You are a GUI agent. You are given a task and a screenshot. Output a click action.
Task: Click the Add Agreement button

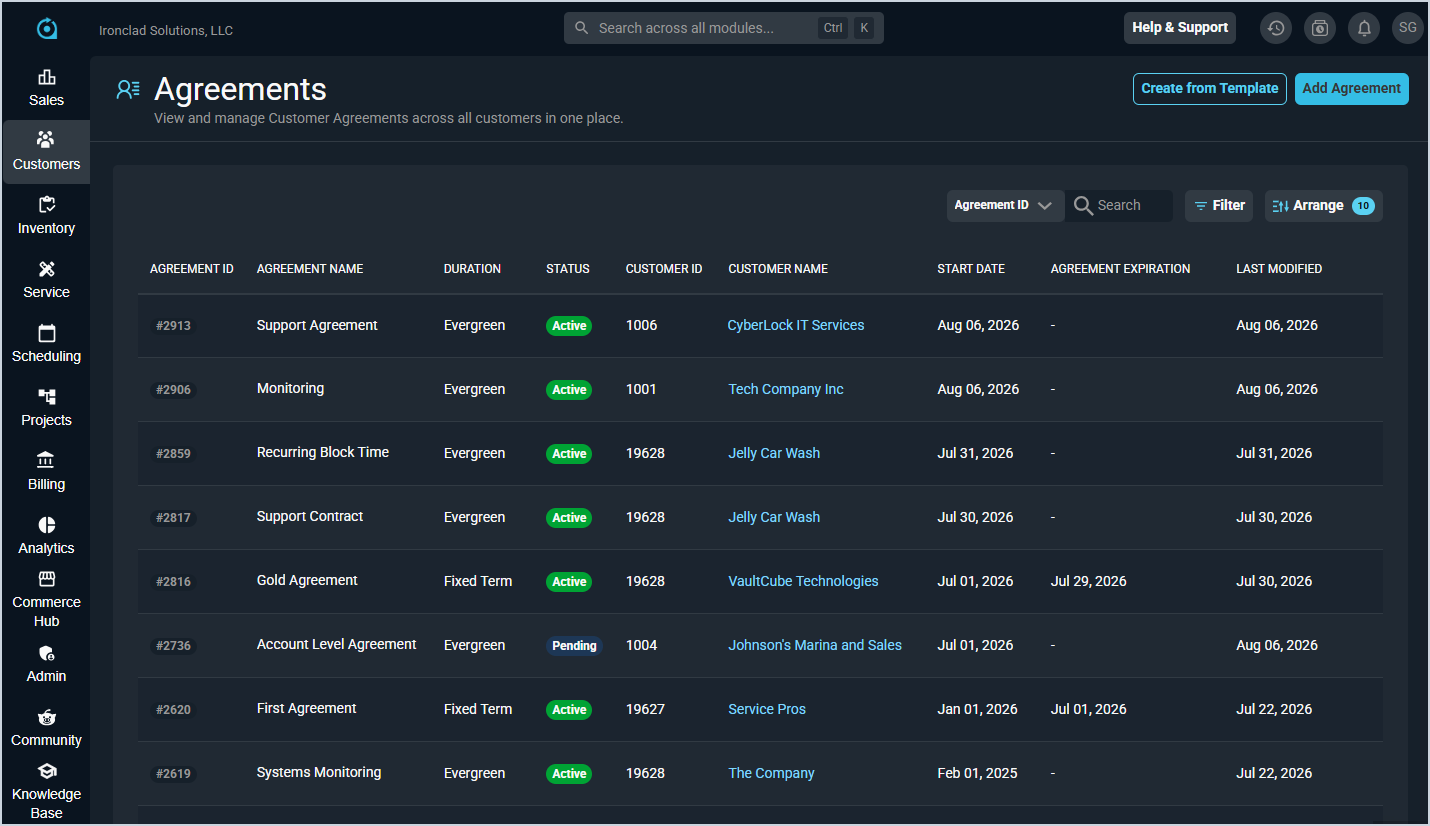1351,88
